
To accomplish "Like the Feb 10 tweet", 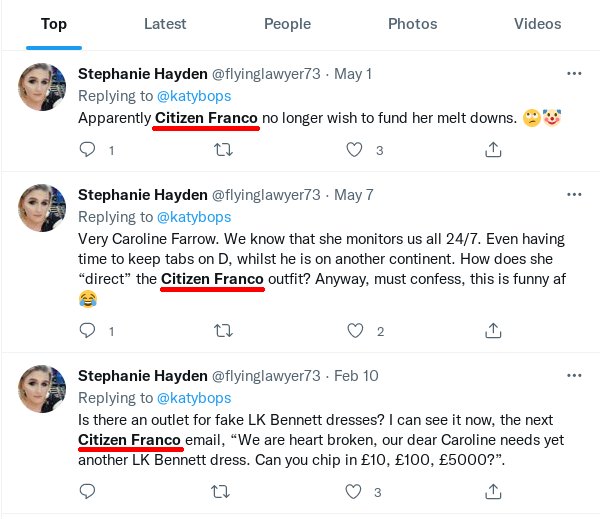I will [x=353, y=492].
